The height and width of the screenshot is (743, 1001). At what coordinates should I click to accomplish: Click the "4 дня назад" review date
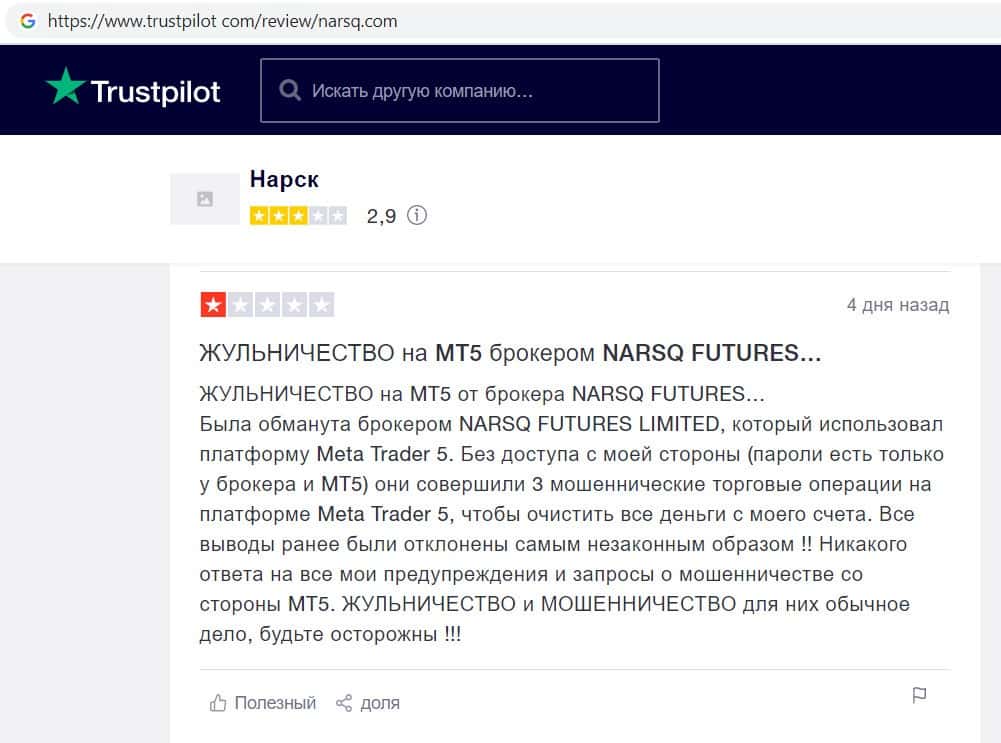pyautogui.click(x=897, y=305)
